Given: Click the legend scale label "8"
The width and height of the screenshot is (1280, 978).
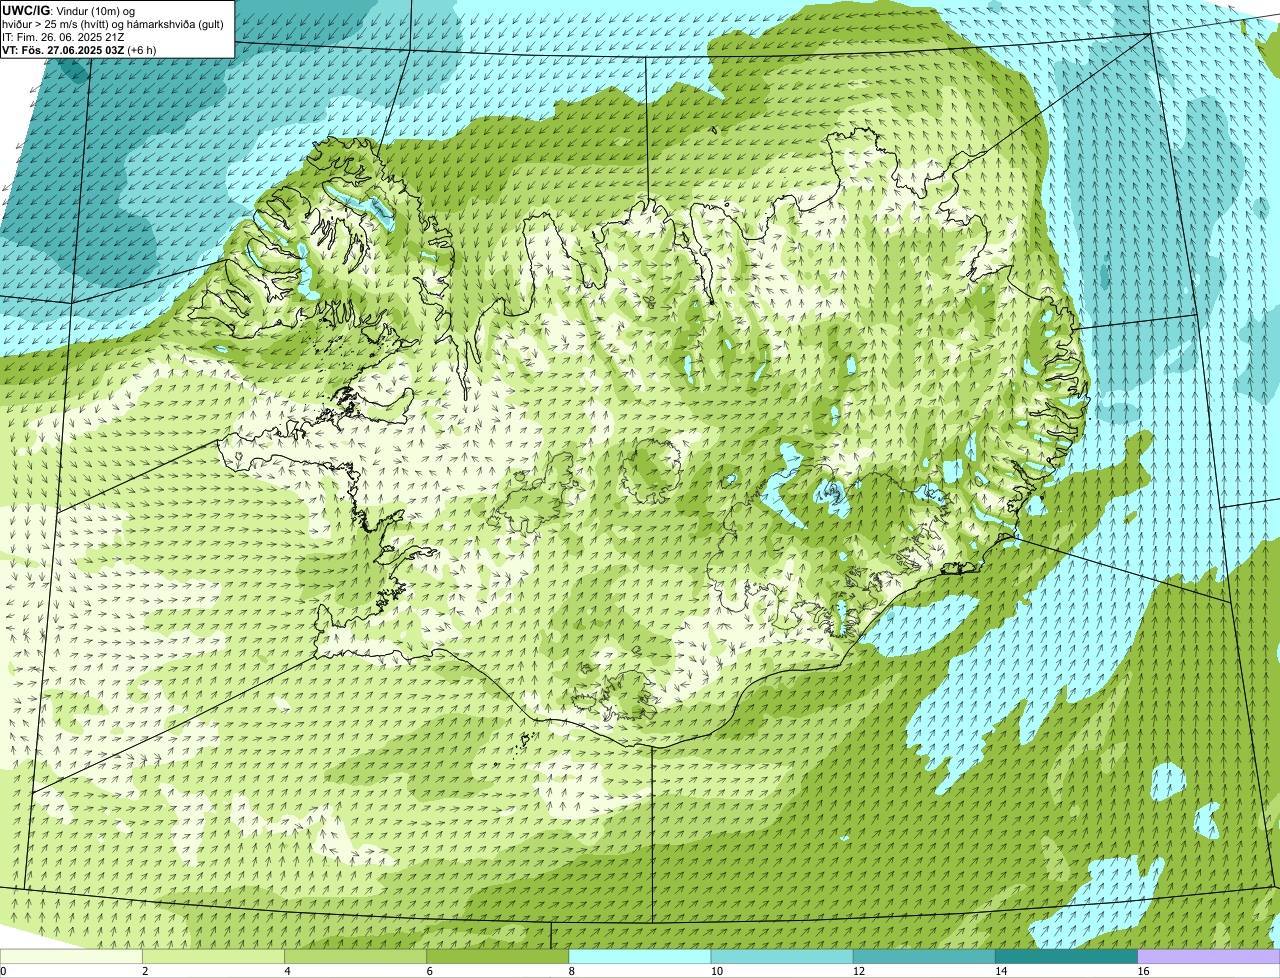Looking at the screenshot, I should [x=571, y=971].
